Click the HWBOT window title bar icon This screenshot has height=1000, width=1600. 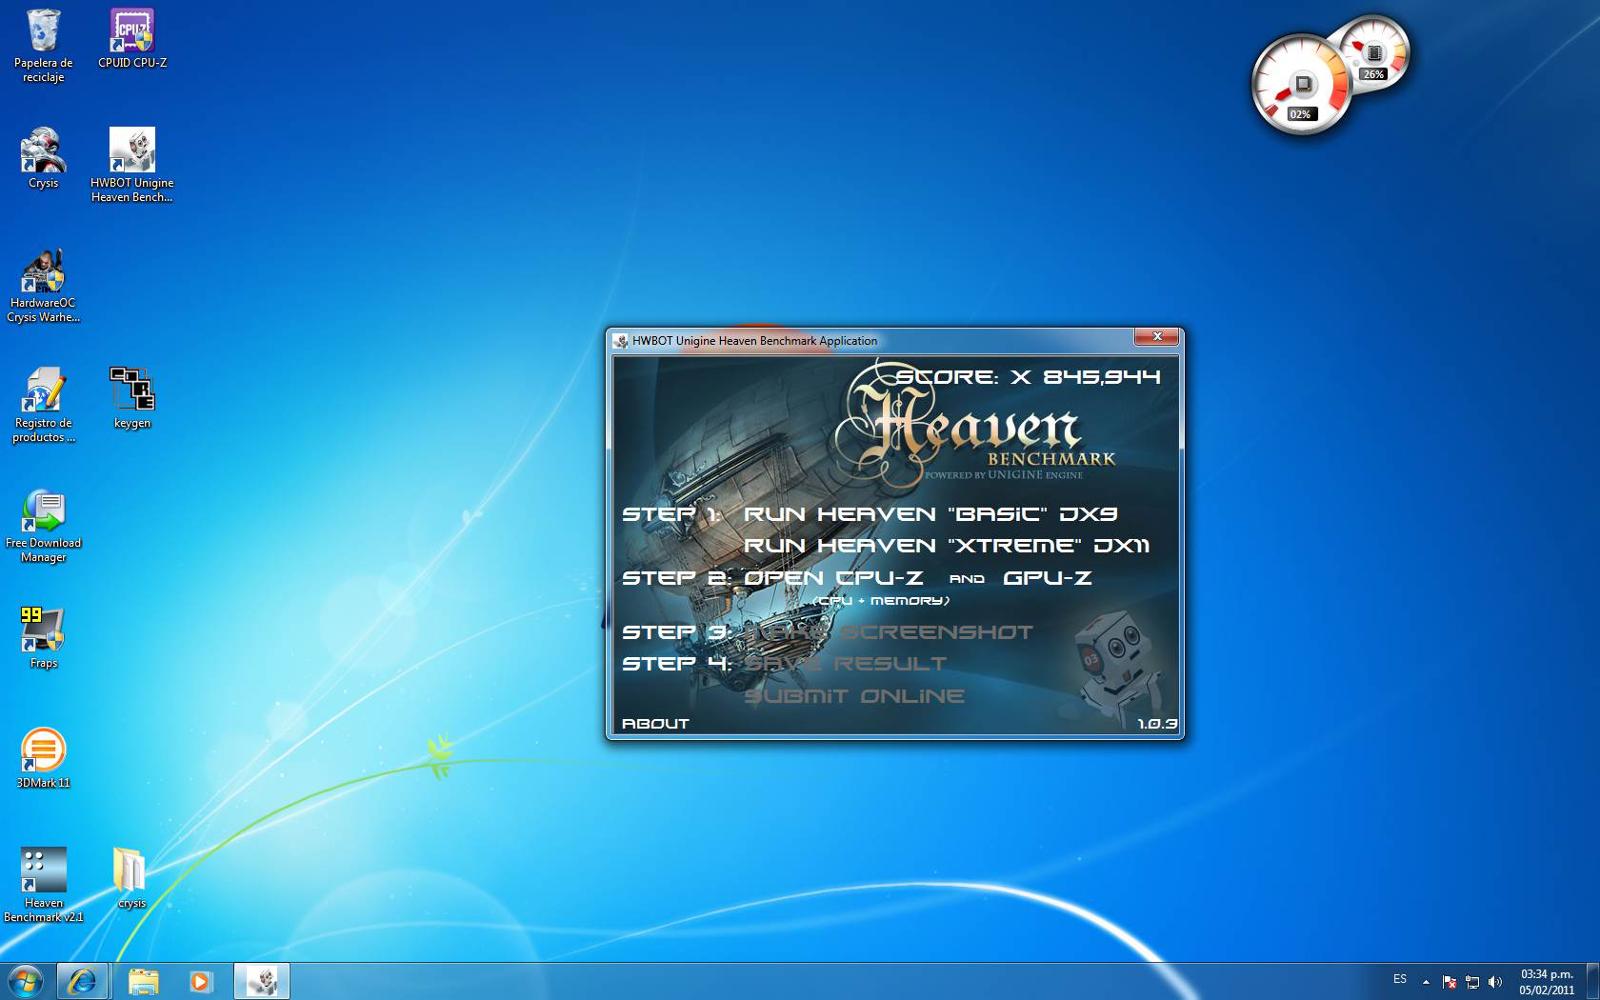coord(621,341)
